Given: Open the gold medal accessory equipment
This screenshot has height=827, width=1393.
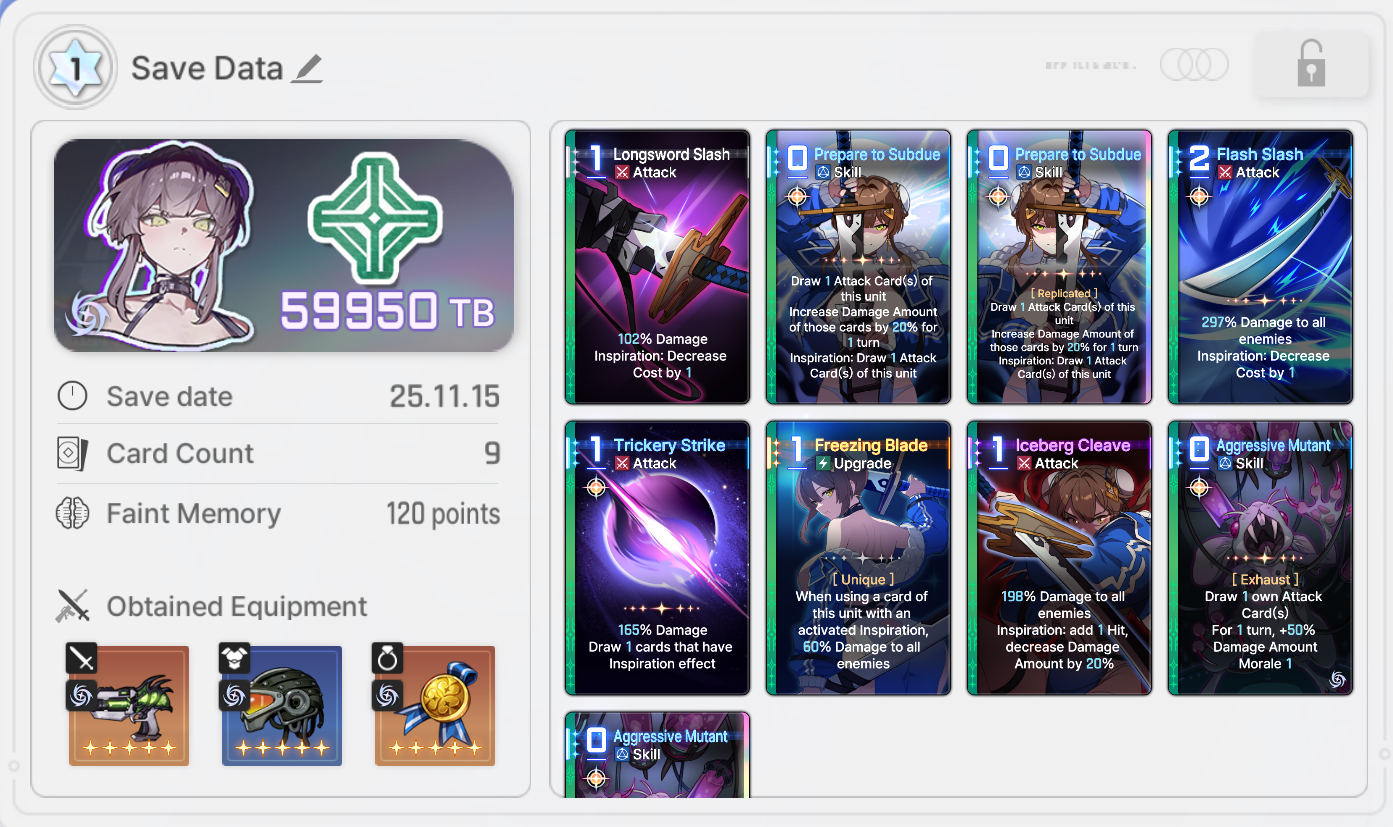Looking at the screenshot, I should tap(434, 705).
